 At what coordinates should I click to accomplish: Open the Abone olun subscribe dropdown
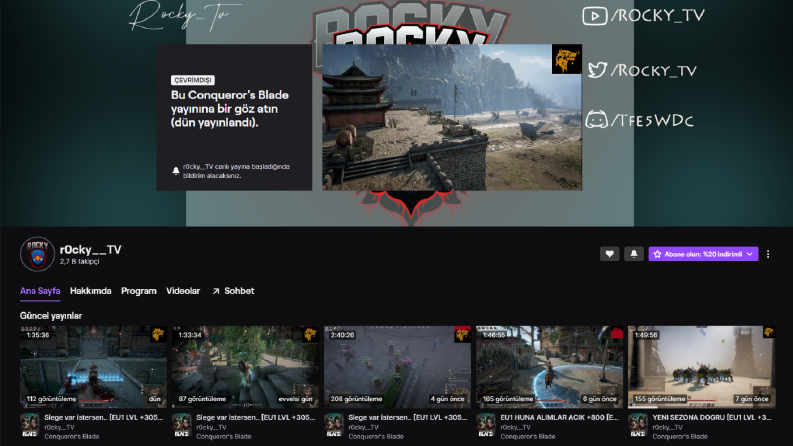click(x=703, y=254)
